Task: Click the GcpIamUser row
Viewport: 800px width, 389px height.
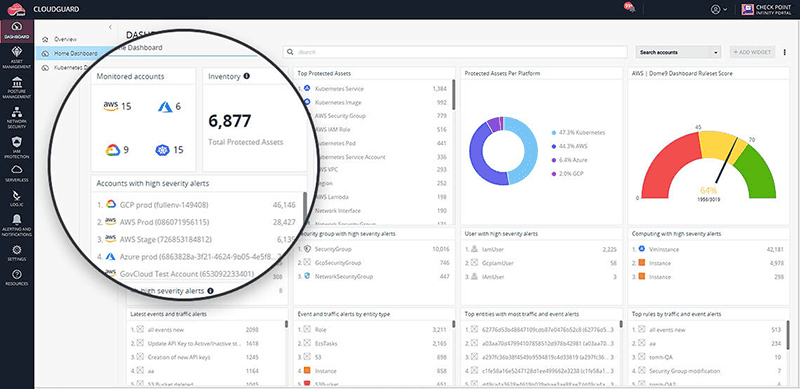Action: click(x=542, y=263)
